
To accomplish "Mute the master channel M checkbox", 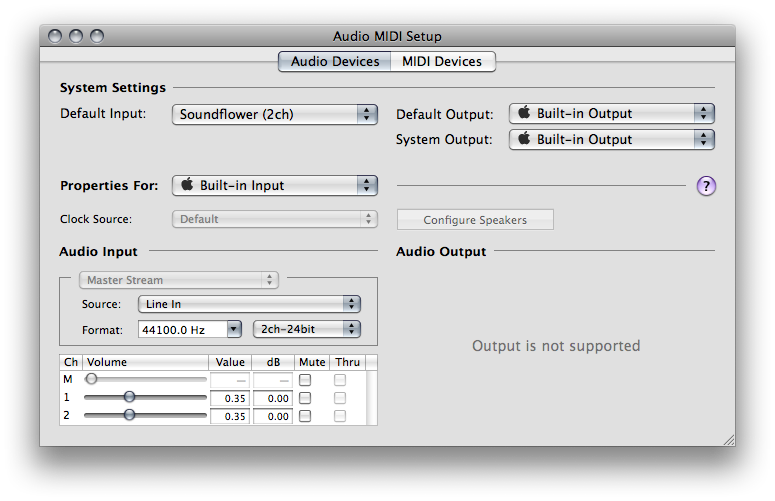I will point(305,379).
